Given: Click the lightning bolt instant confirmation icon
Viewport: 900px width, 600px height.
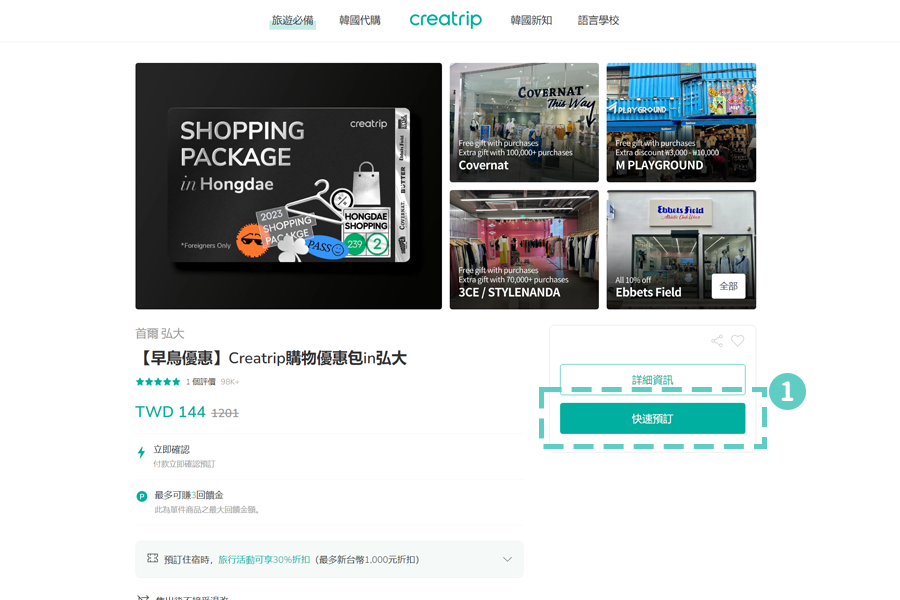Looking at the screenshot, I should (x=141, y=452).
